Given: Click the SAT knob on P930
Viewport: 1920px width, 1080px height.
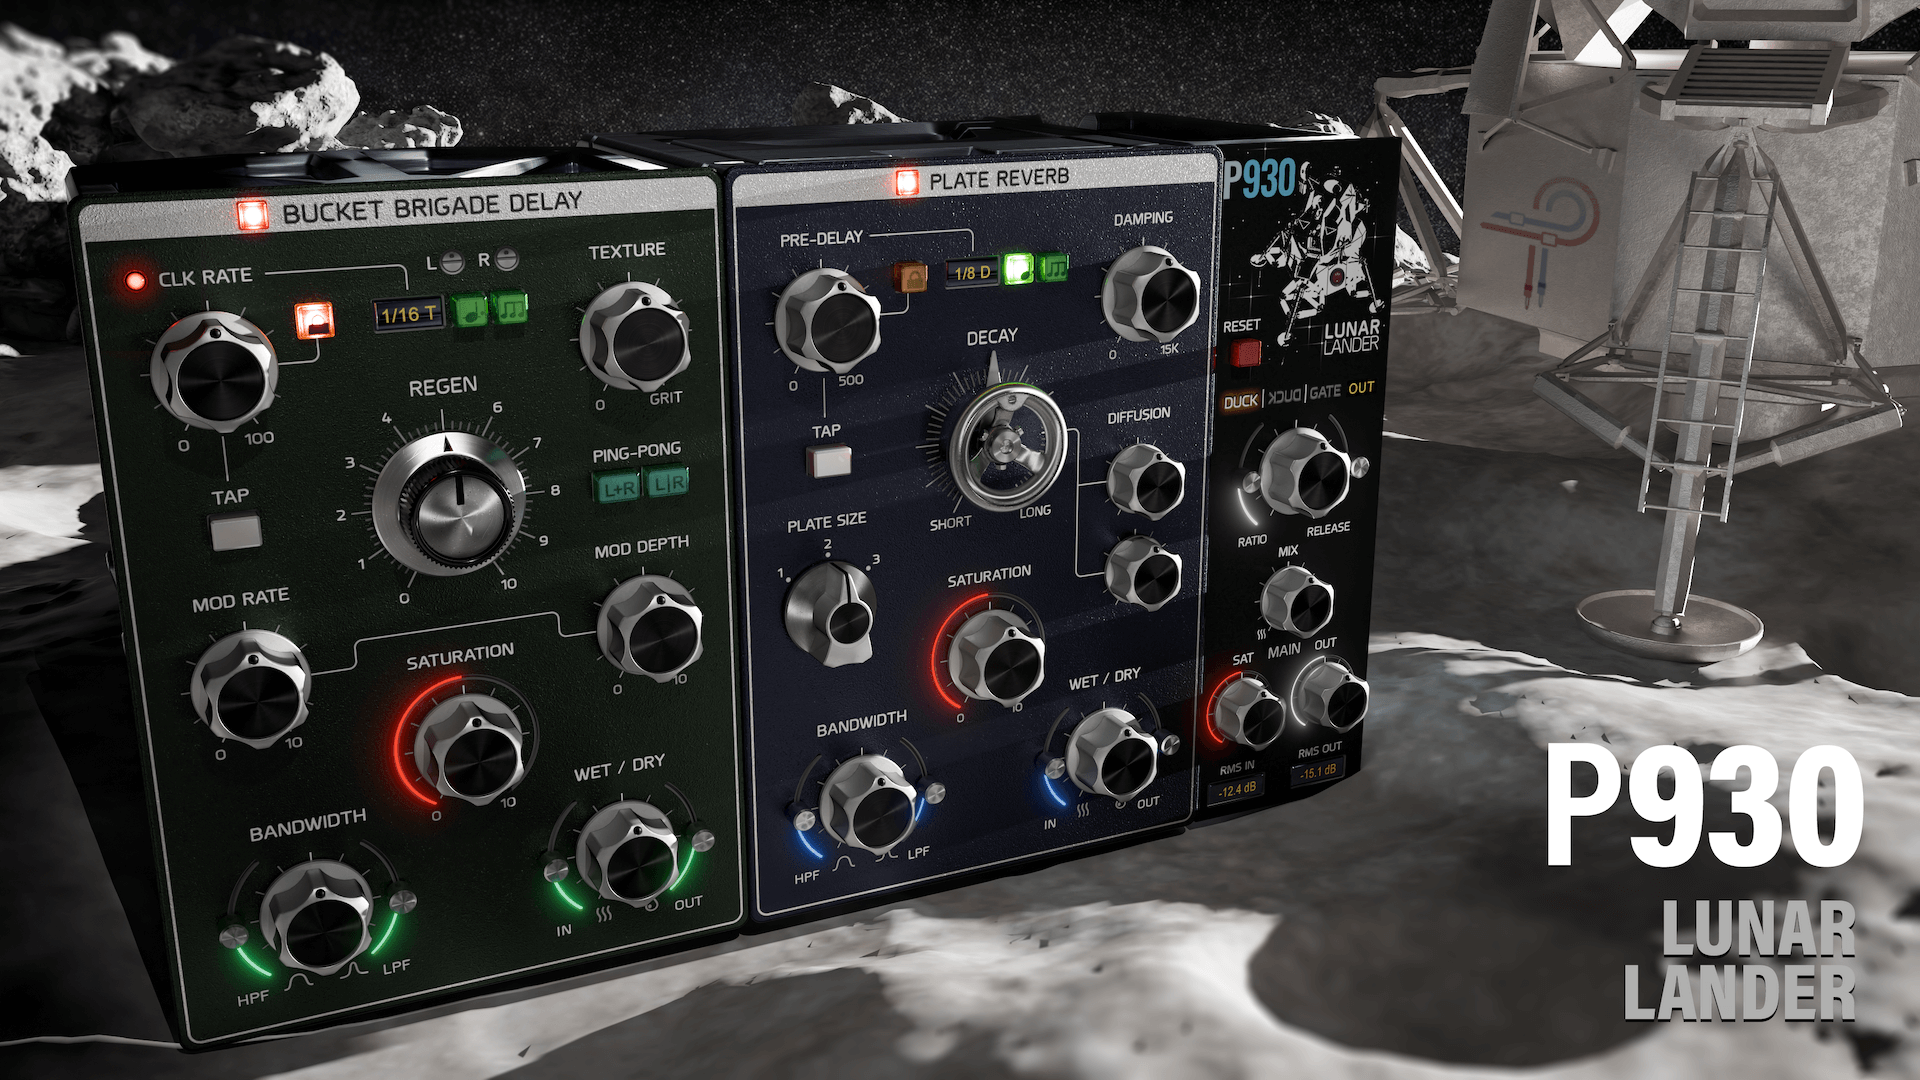Looking at the screenshot, I should (1249, 711).
